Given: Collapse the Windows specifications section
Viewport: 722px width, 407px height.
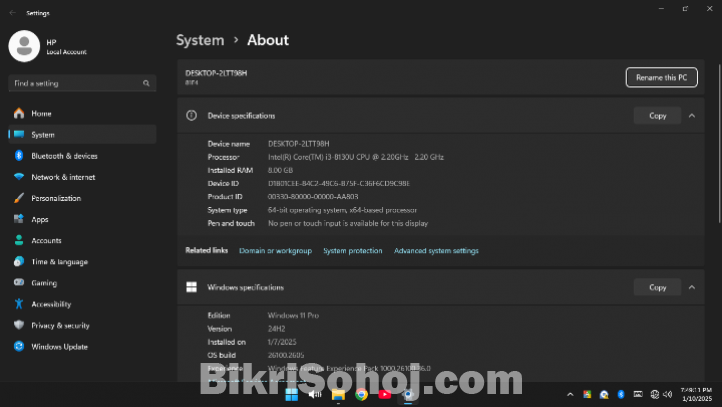Looking at the screenshot, I should point(692,287).
